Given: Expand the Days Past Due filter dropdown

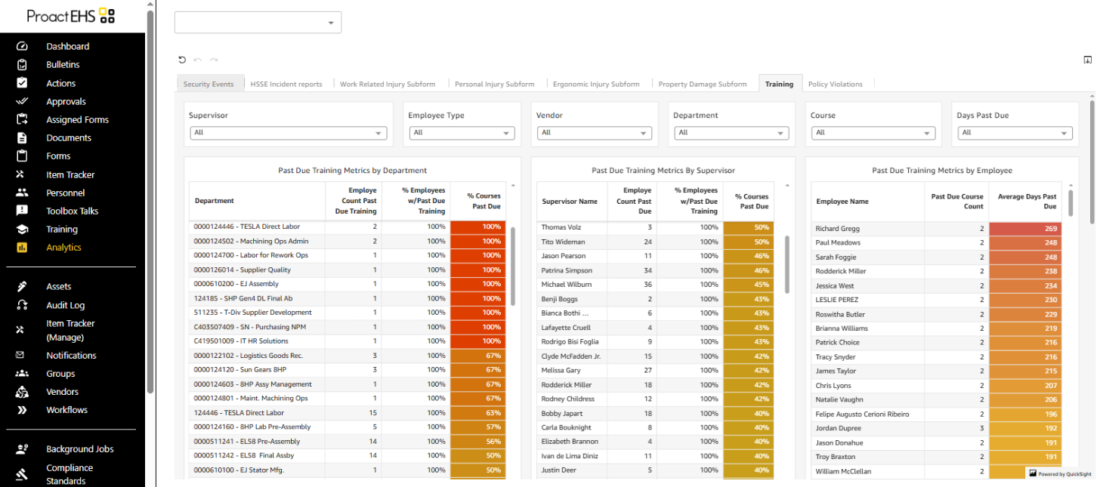Looking at the screenshot, I should coord(1010,133).
